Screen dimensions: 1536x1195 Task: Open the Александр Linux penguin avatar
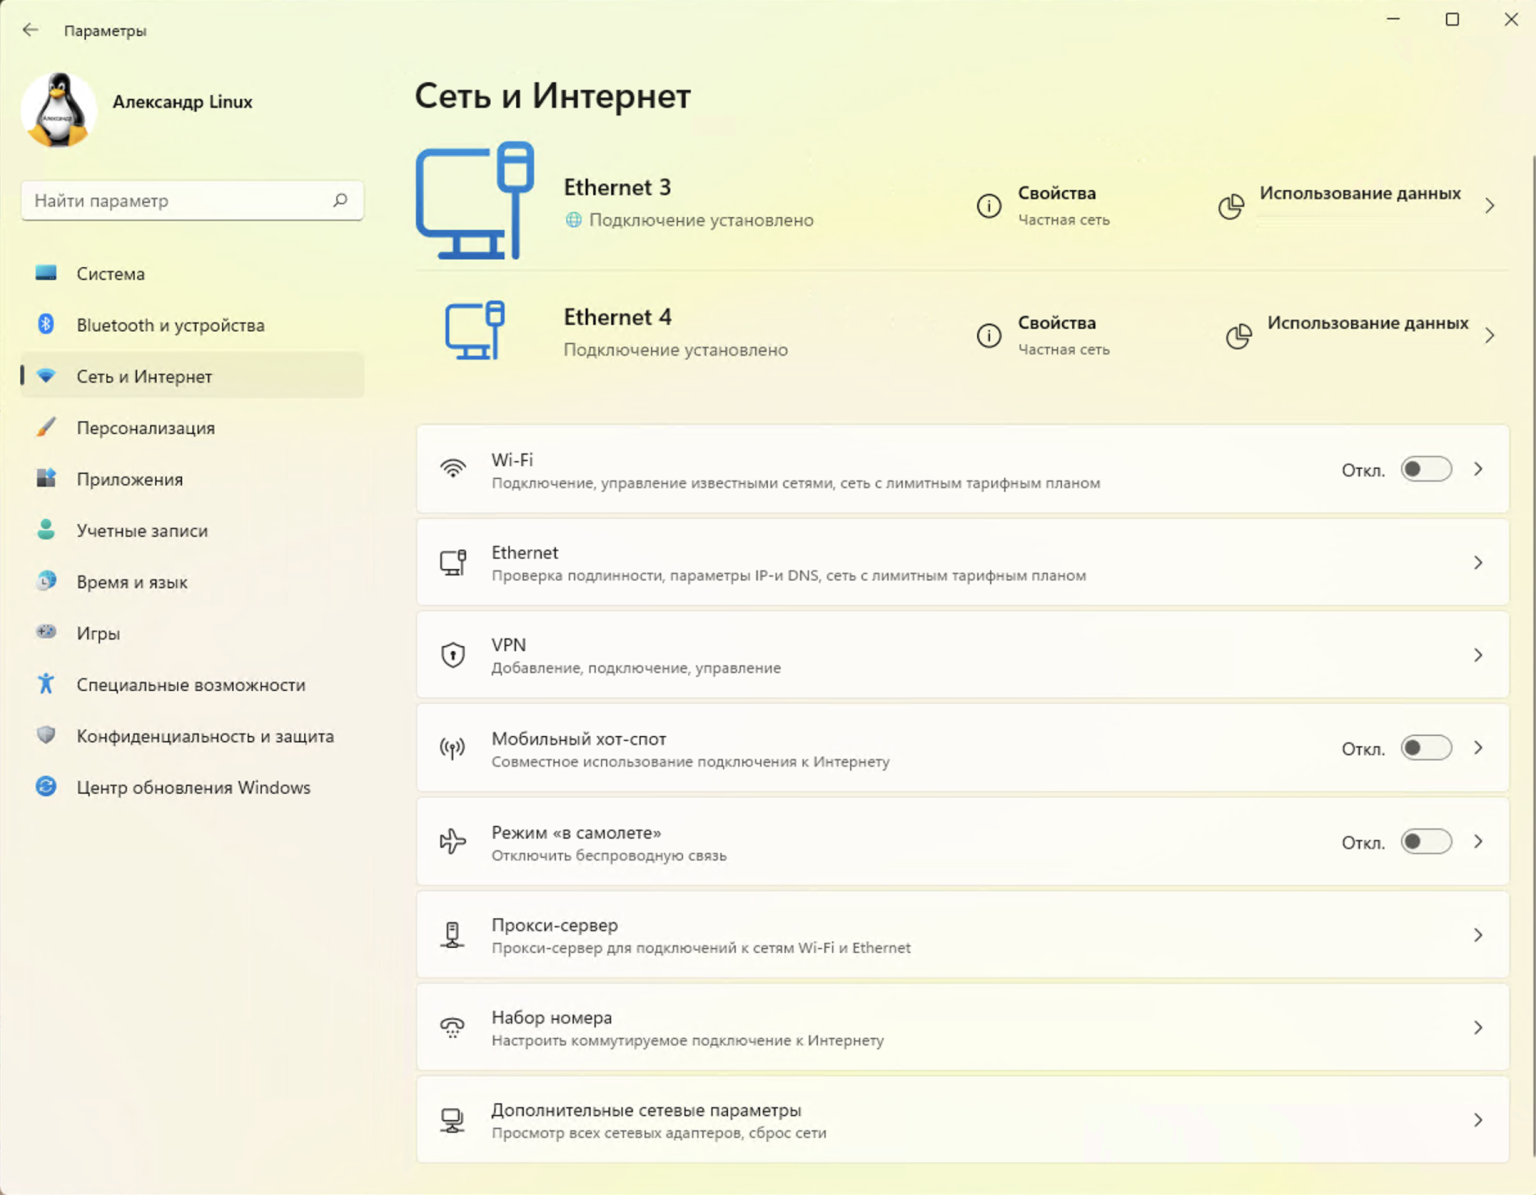[59, 110]
